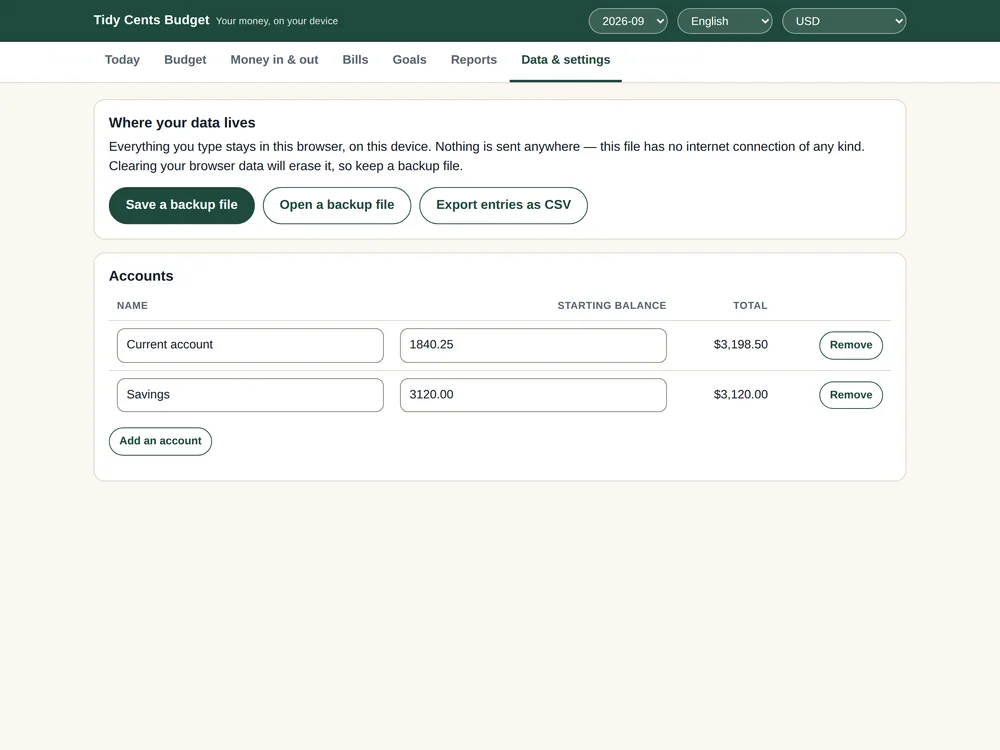Click the STARTING BALANCE column header
The image size is (1000, 750).
click(x=612, y=305)
